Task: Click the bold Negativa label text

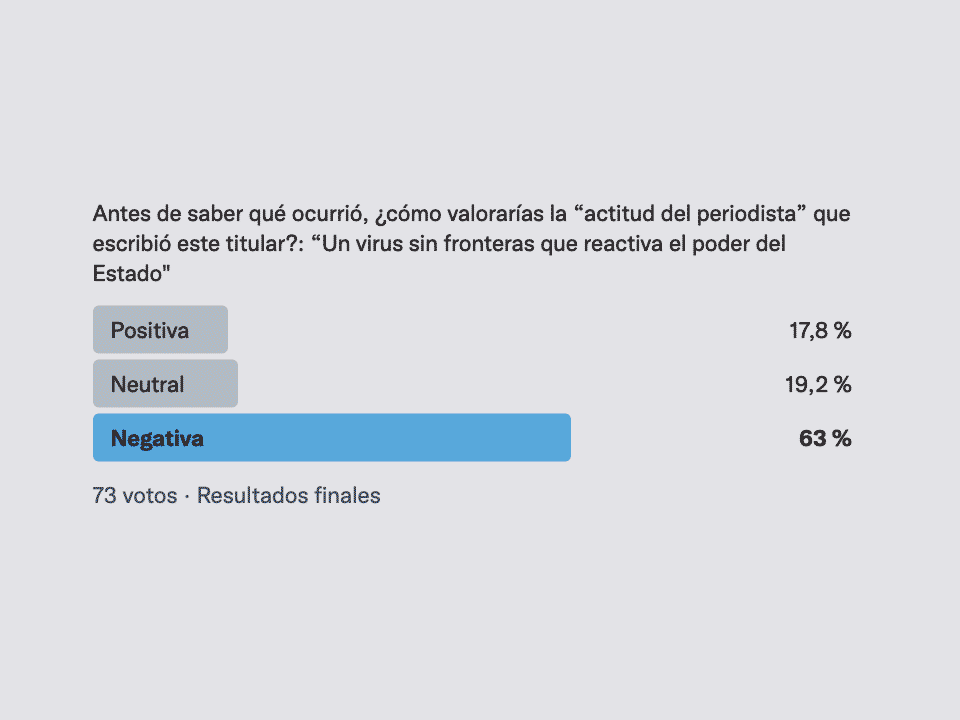Action: tap(157, 439)
